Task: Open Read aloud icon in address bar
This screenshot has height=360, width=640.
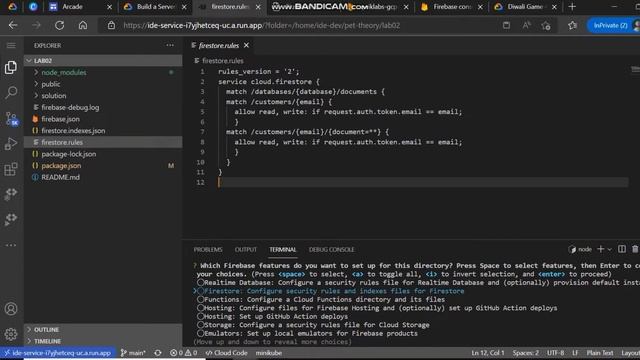Action: pyautogui.click(x=526, y=25)
